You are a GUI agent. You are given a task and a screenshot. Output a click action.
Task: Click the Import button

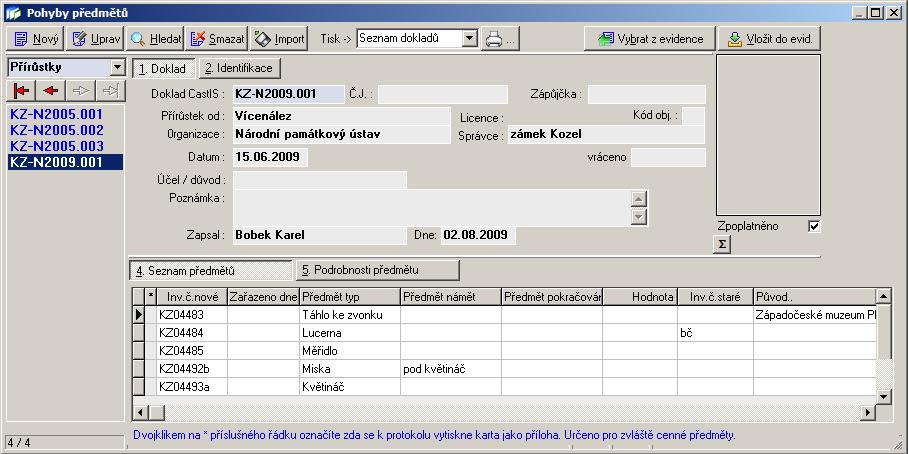tap(279, 39)
